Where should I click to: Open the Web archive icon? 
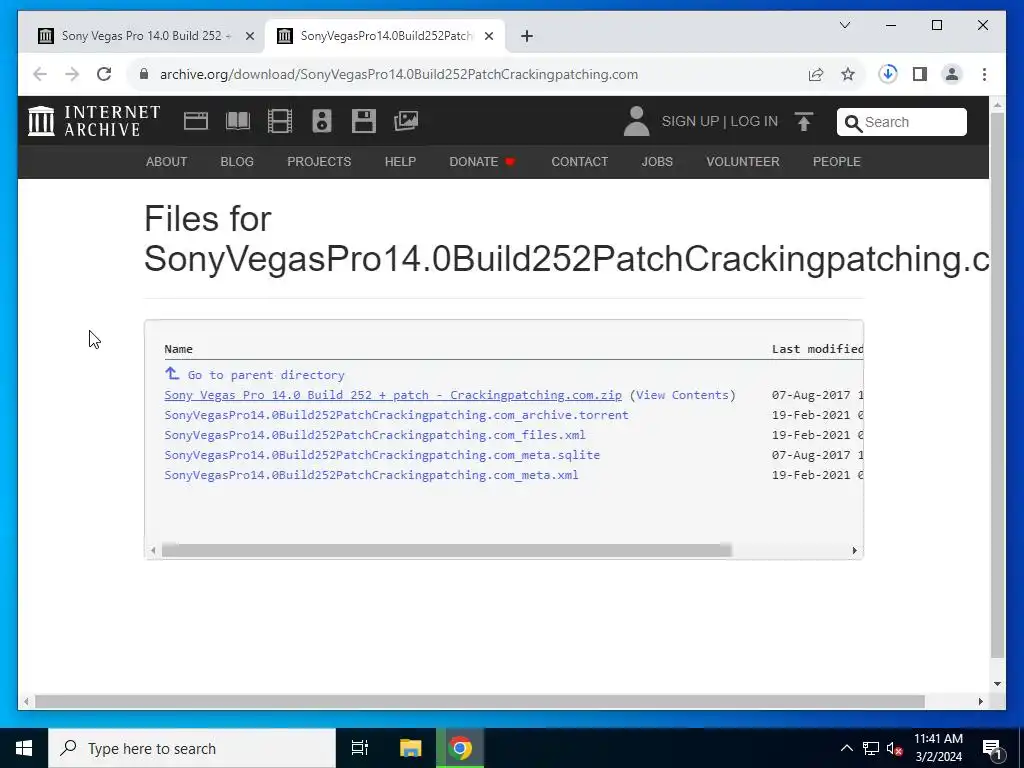click(x=196, y=121)
